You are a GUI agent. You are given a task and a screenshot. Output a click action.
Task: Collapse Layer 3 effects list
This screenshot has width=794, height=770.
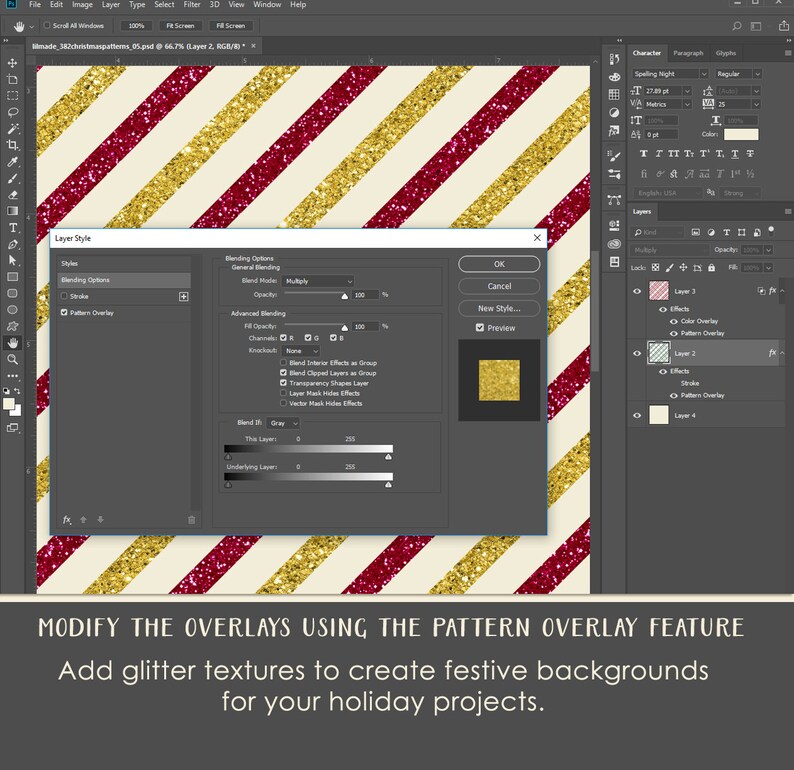pos(782,291)
